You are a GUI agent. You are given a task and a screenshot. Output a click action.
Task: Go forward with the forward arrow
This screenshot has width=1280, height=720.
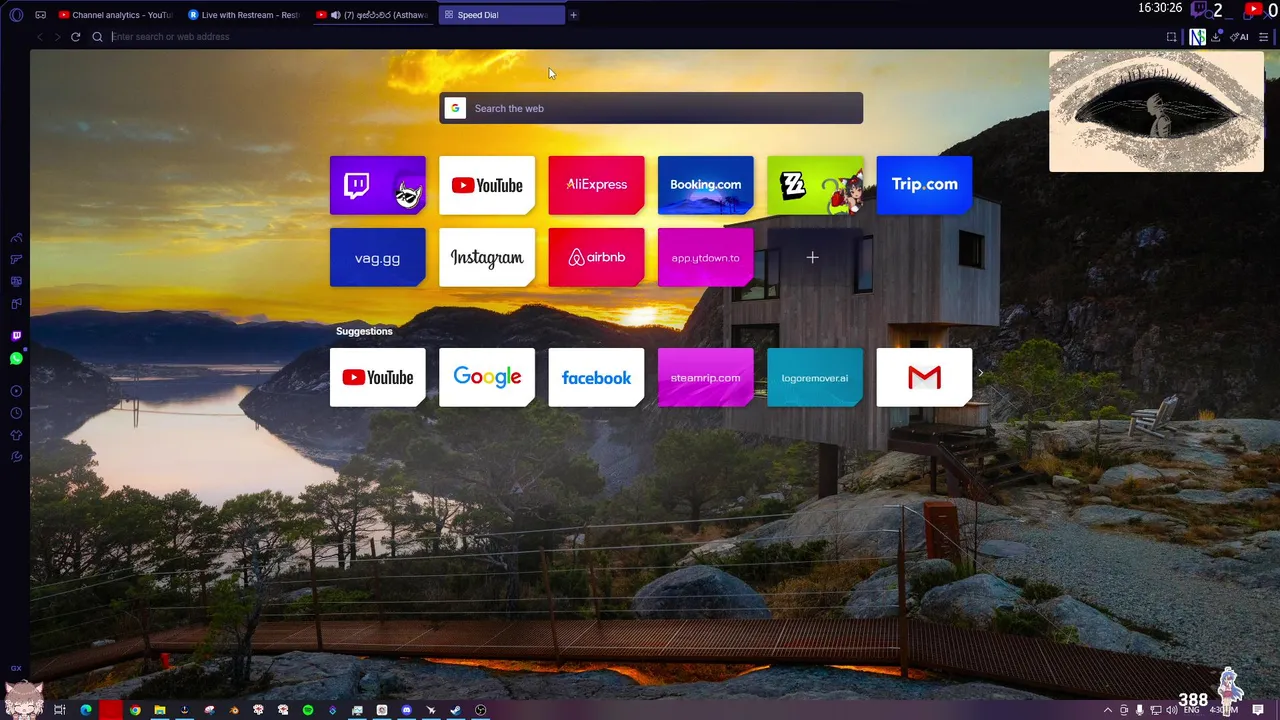tap(57, 37)
